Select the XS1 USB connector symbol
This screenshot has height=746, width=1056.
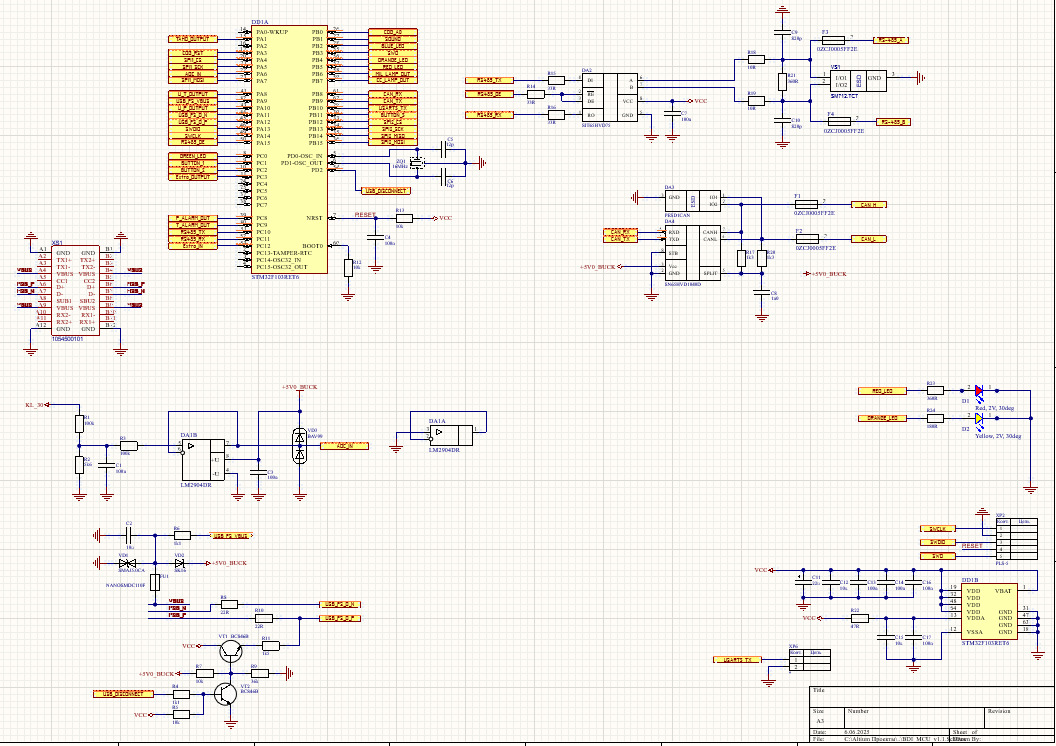click(75, 290)
